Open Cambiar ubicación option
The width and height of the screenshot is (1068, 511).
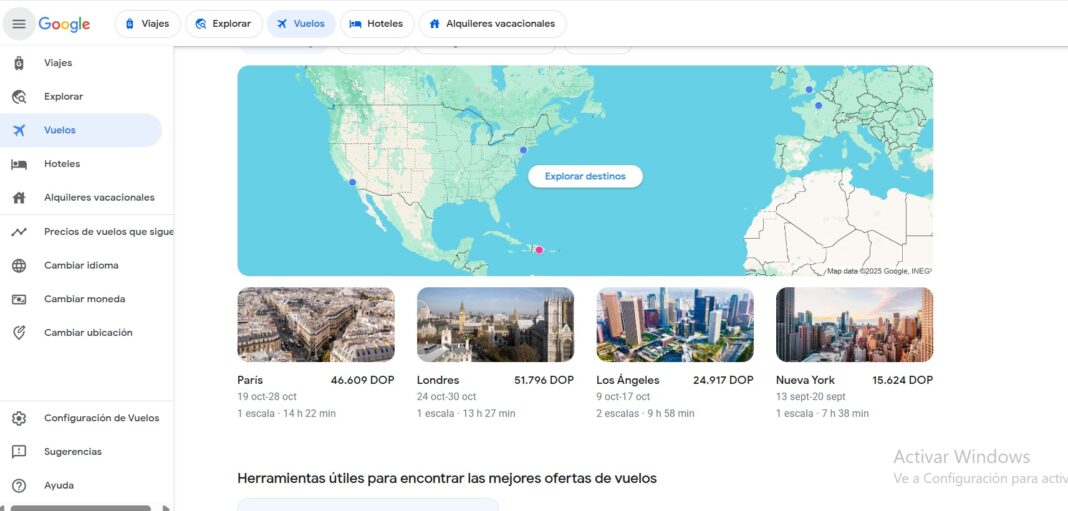pos(89,332)
